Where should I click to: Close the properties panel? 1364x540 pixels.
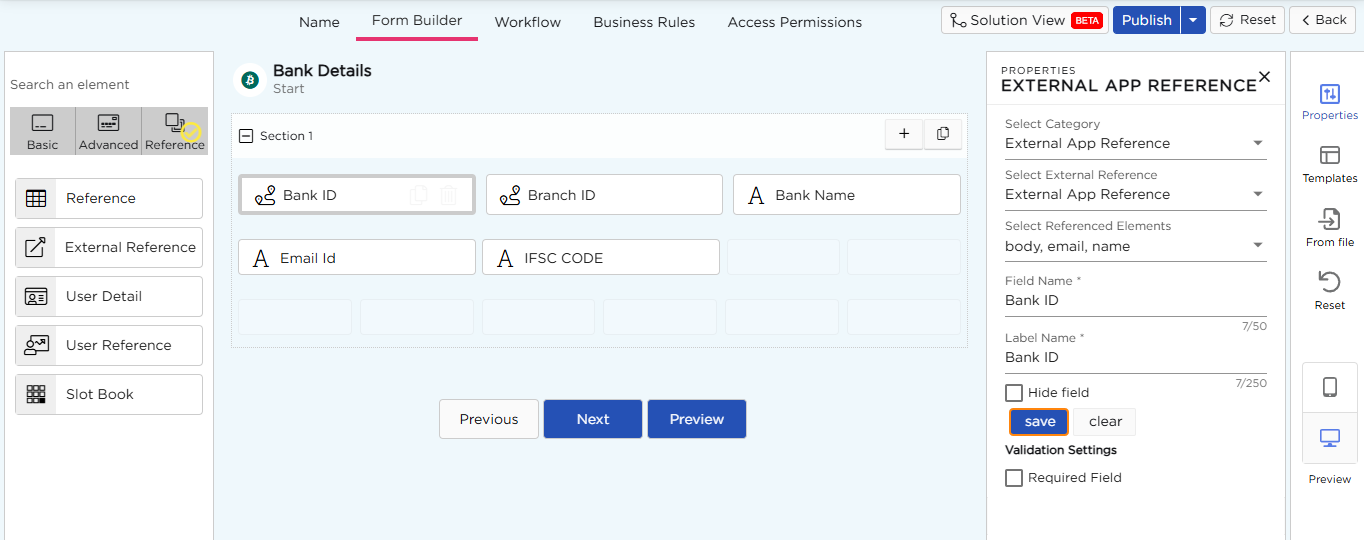click(1264, 77)
